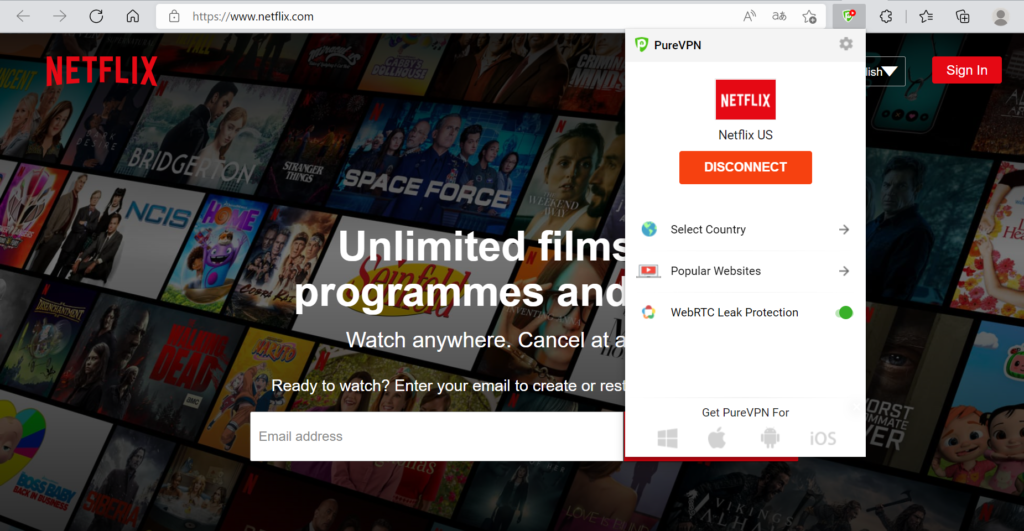Open the browser extensions puzzle icon

(886, 16)
